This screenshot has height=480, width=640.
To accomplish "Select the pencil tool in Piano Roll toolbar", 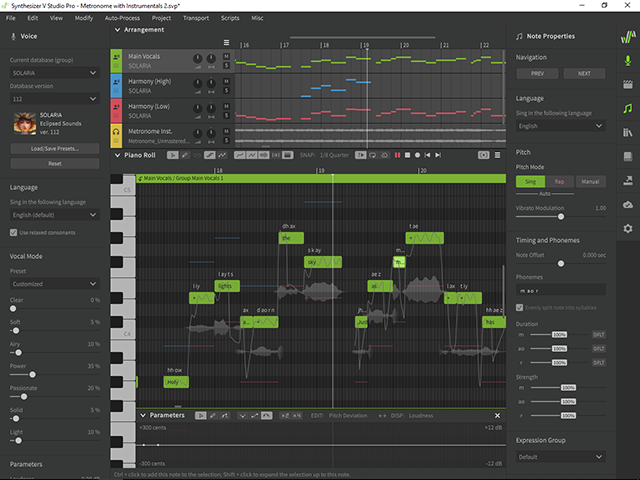I will click(185, 155).
